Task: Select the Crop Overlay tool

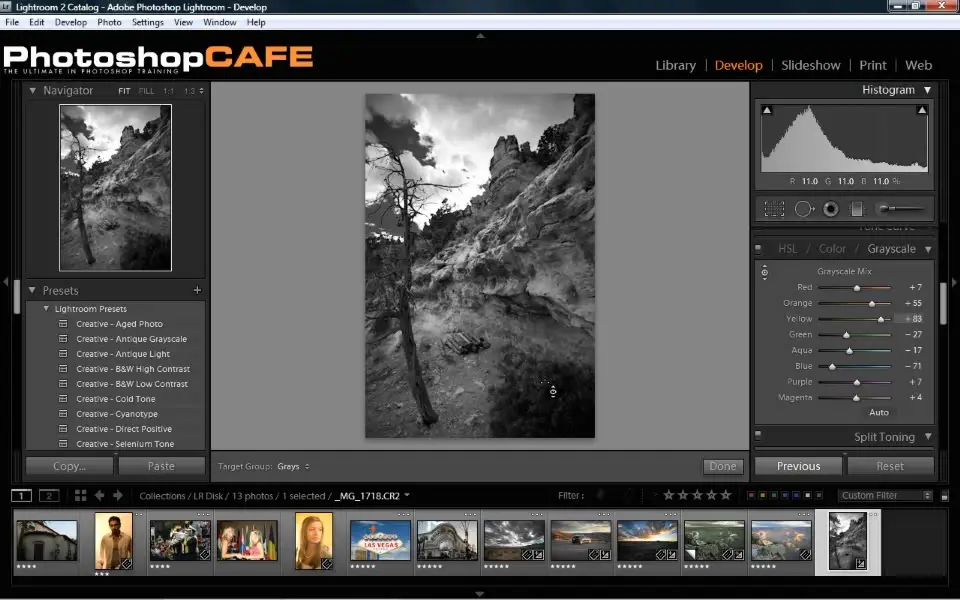Action: pos(774,209)
